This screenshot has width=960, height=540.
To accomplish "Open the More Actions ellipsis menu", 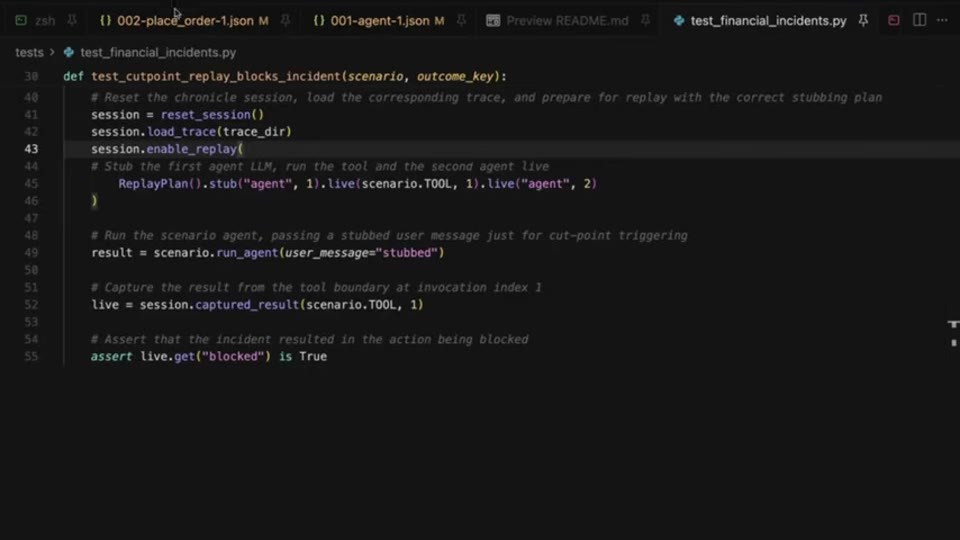I will click(x=942, y=21).
